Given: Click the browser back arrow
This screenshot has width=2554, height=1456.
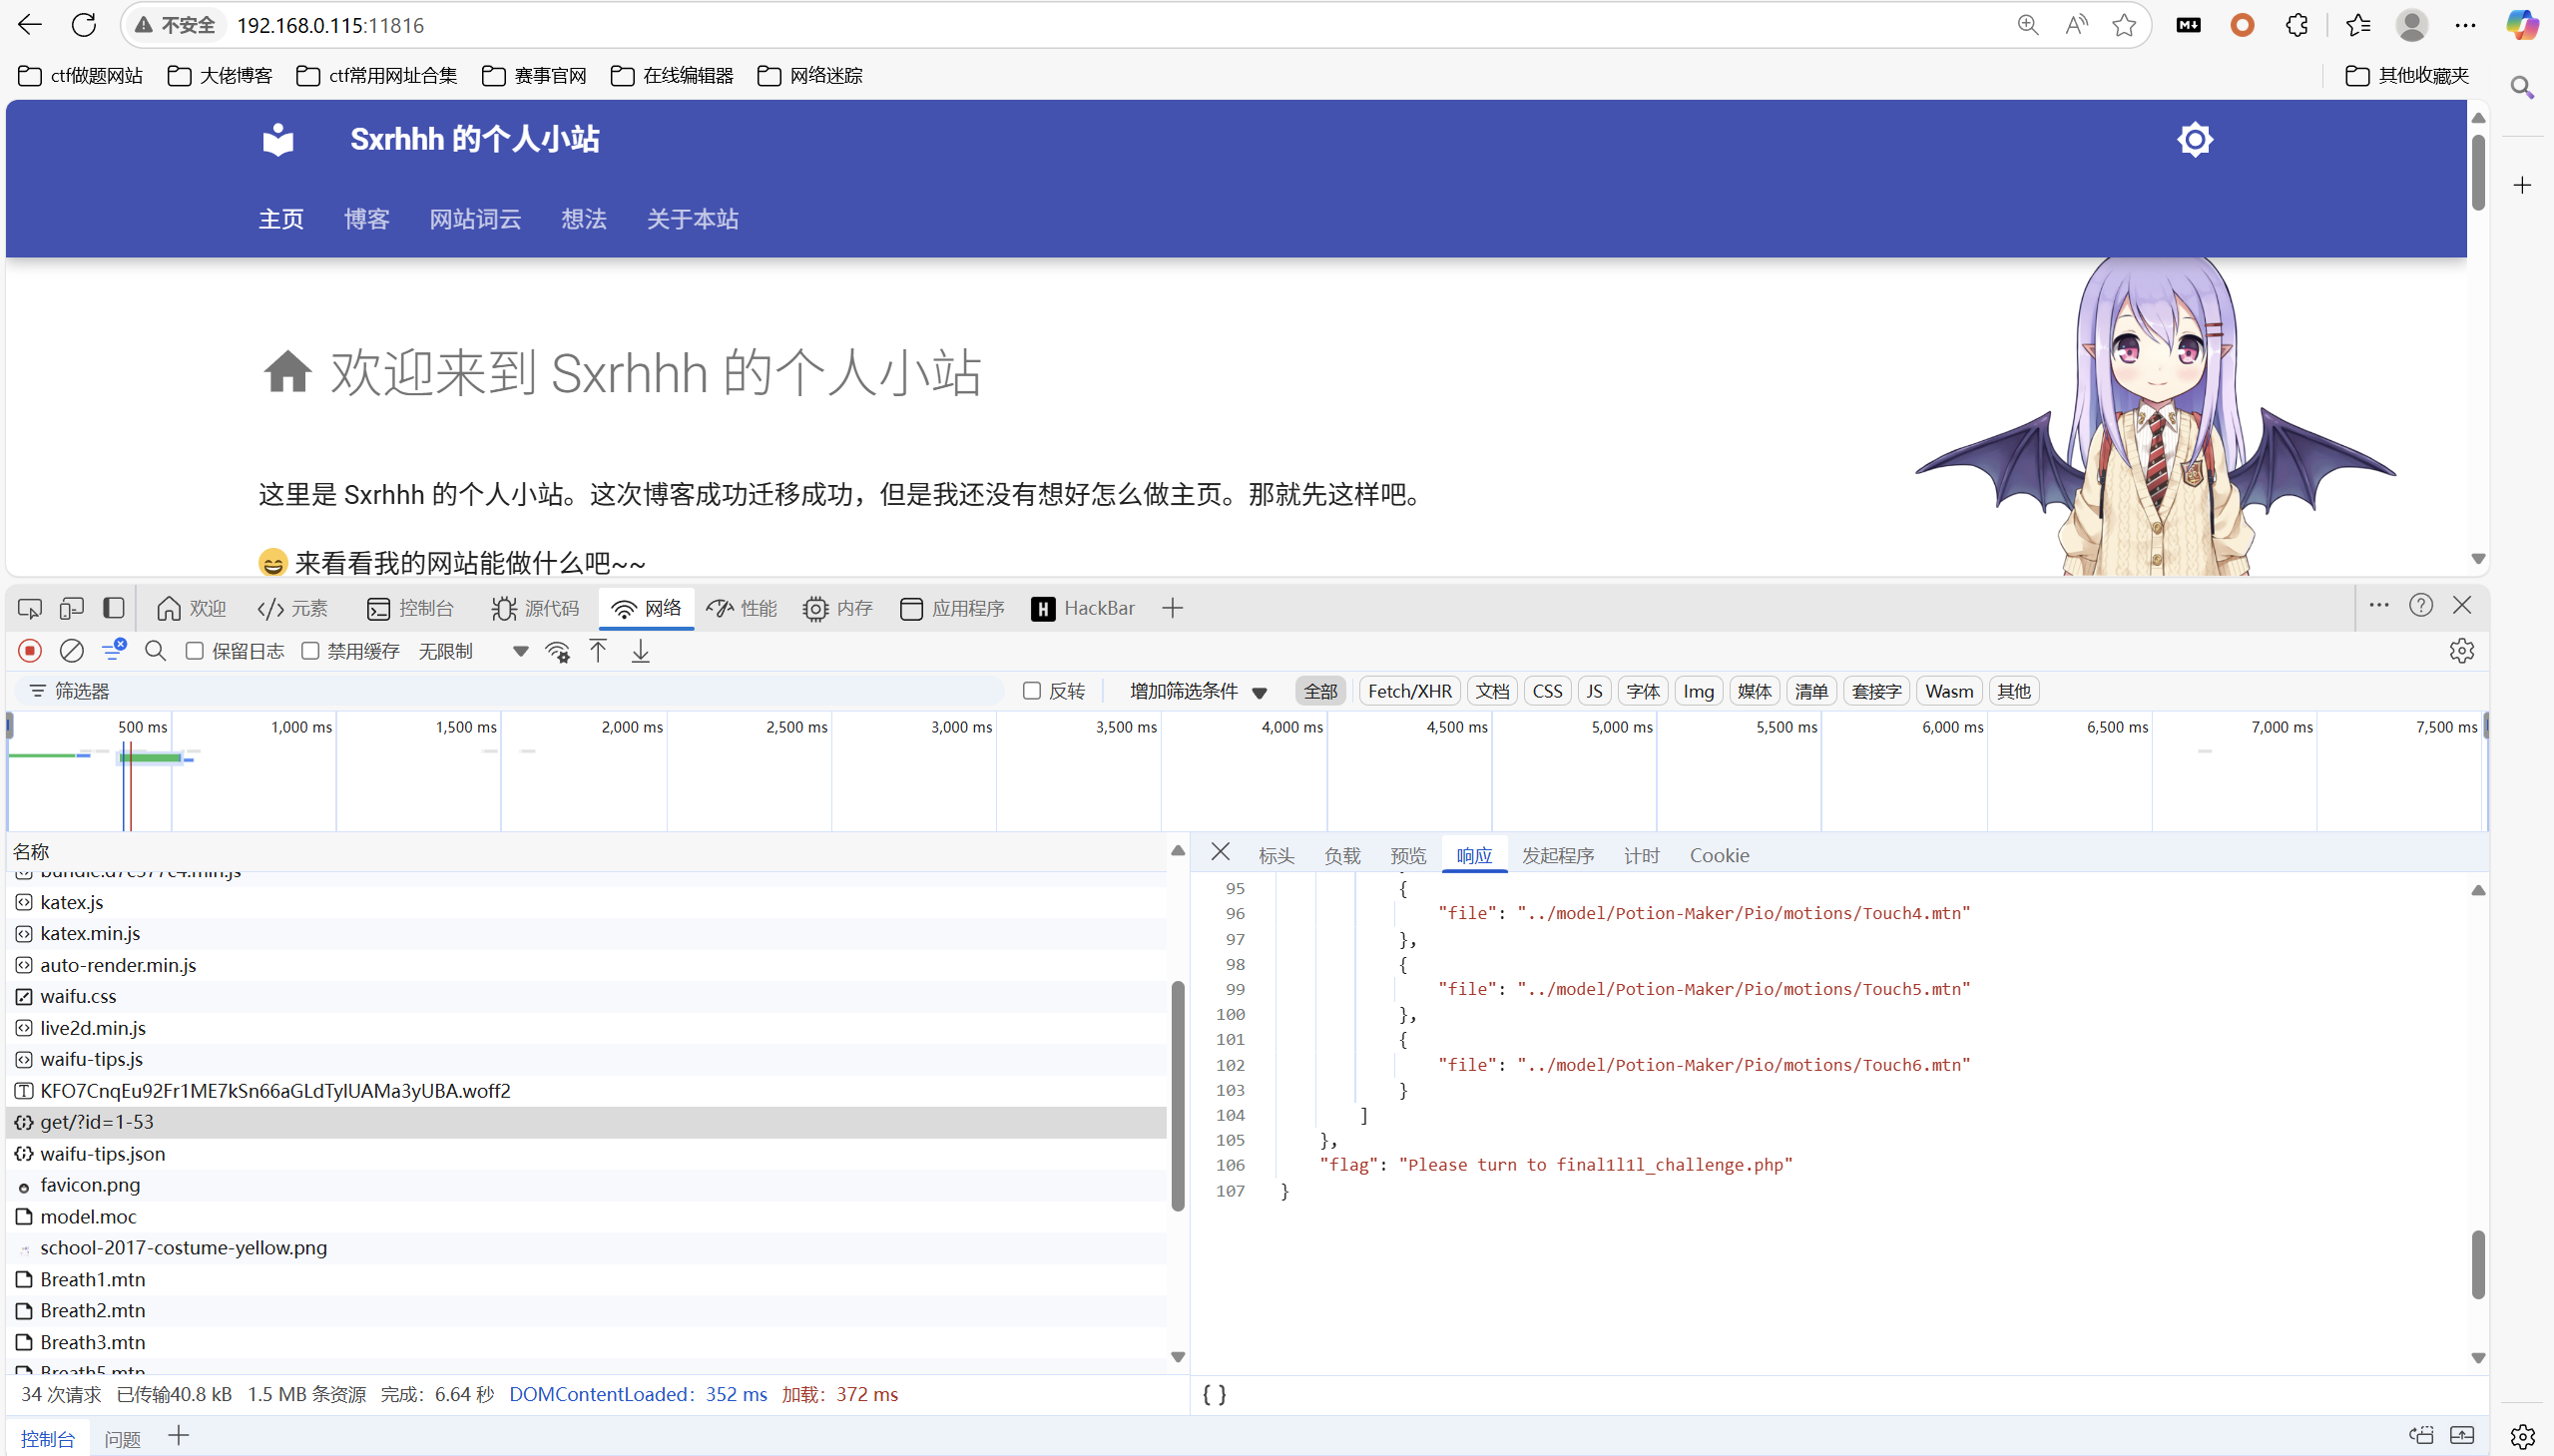Looking at the screenshot, I should [x=30, y=25].
